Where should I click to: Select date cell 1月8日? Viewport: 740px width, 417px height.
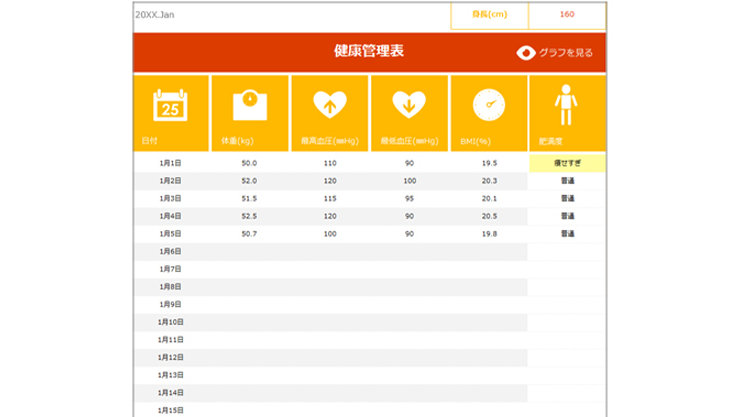170,287
